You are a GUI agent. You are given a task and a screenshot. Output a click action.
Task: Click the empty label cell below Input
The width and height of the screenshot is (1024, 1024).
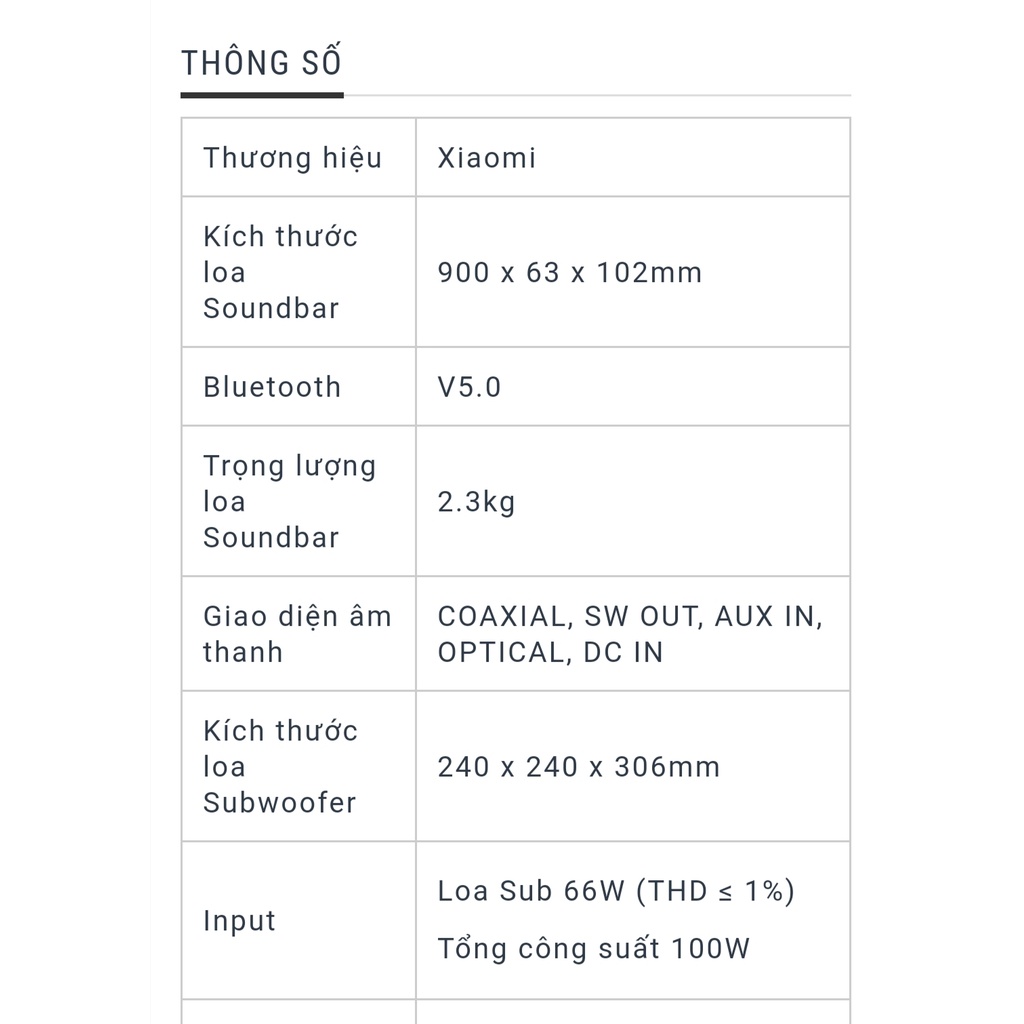coord(298,1012)
